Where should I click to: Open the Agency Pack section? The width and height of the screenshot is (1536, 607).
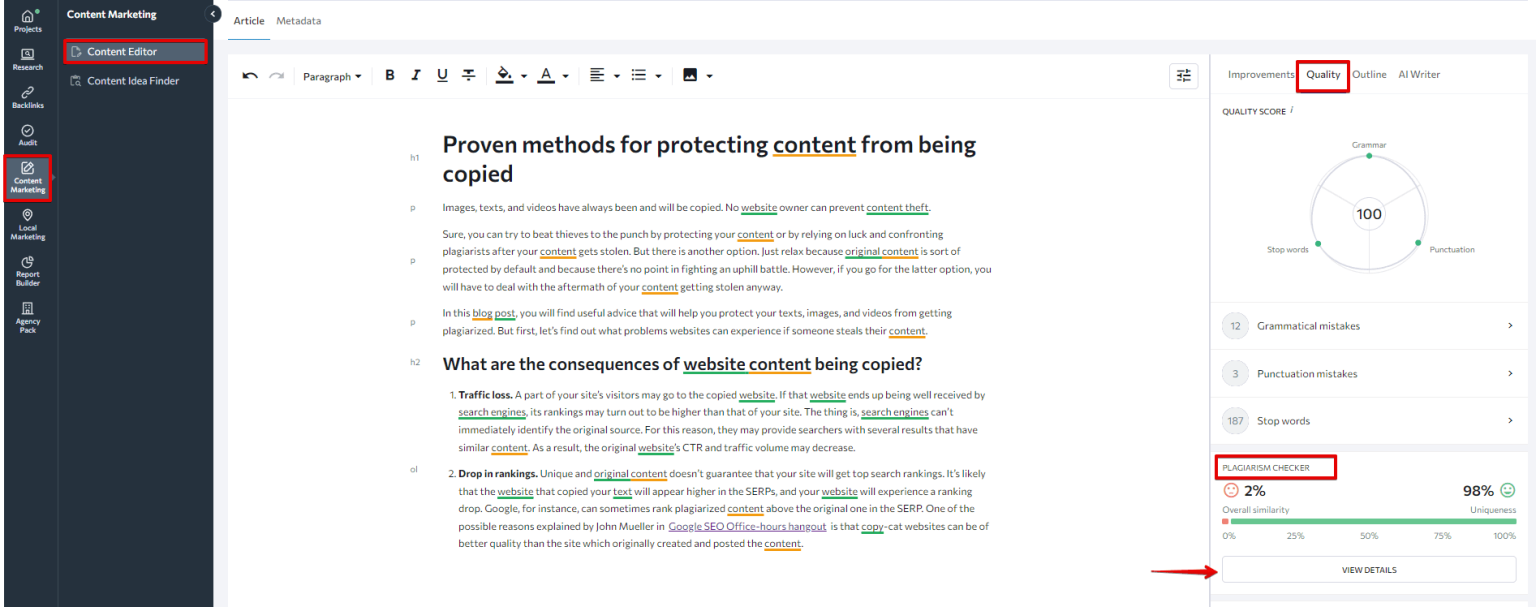point(27,315)
